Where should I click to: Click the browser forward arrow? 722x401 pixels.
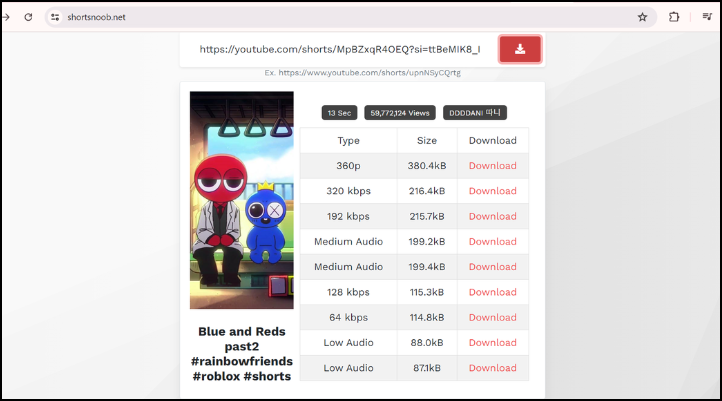coord(6,17)
